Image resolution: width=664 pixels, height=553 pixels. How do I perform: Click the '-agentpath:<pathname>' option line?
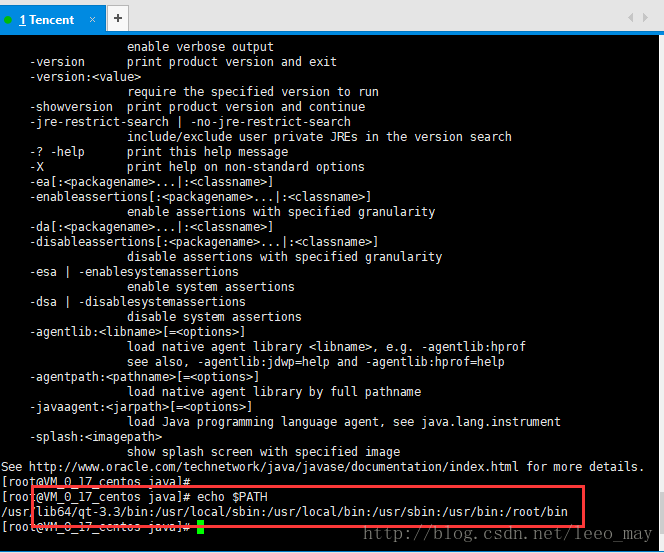(x=144, y=377)
